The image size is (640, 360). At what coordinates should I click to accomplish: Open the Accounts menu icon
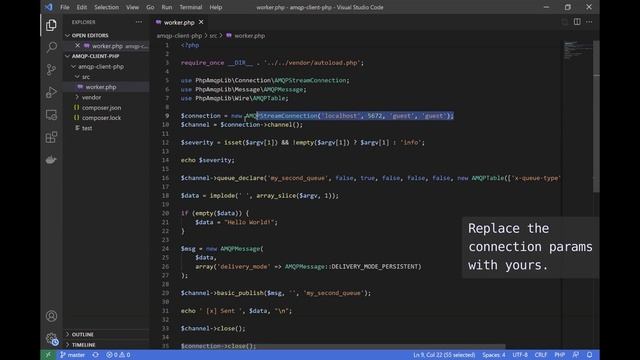tap(51, 316)
